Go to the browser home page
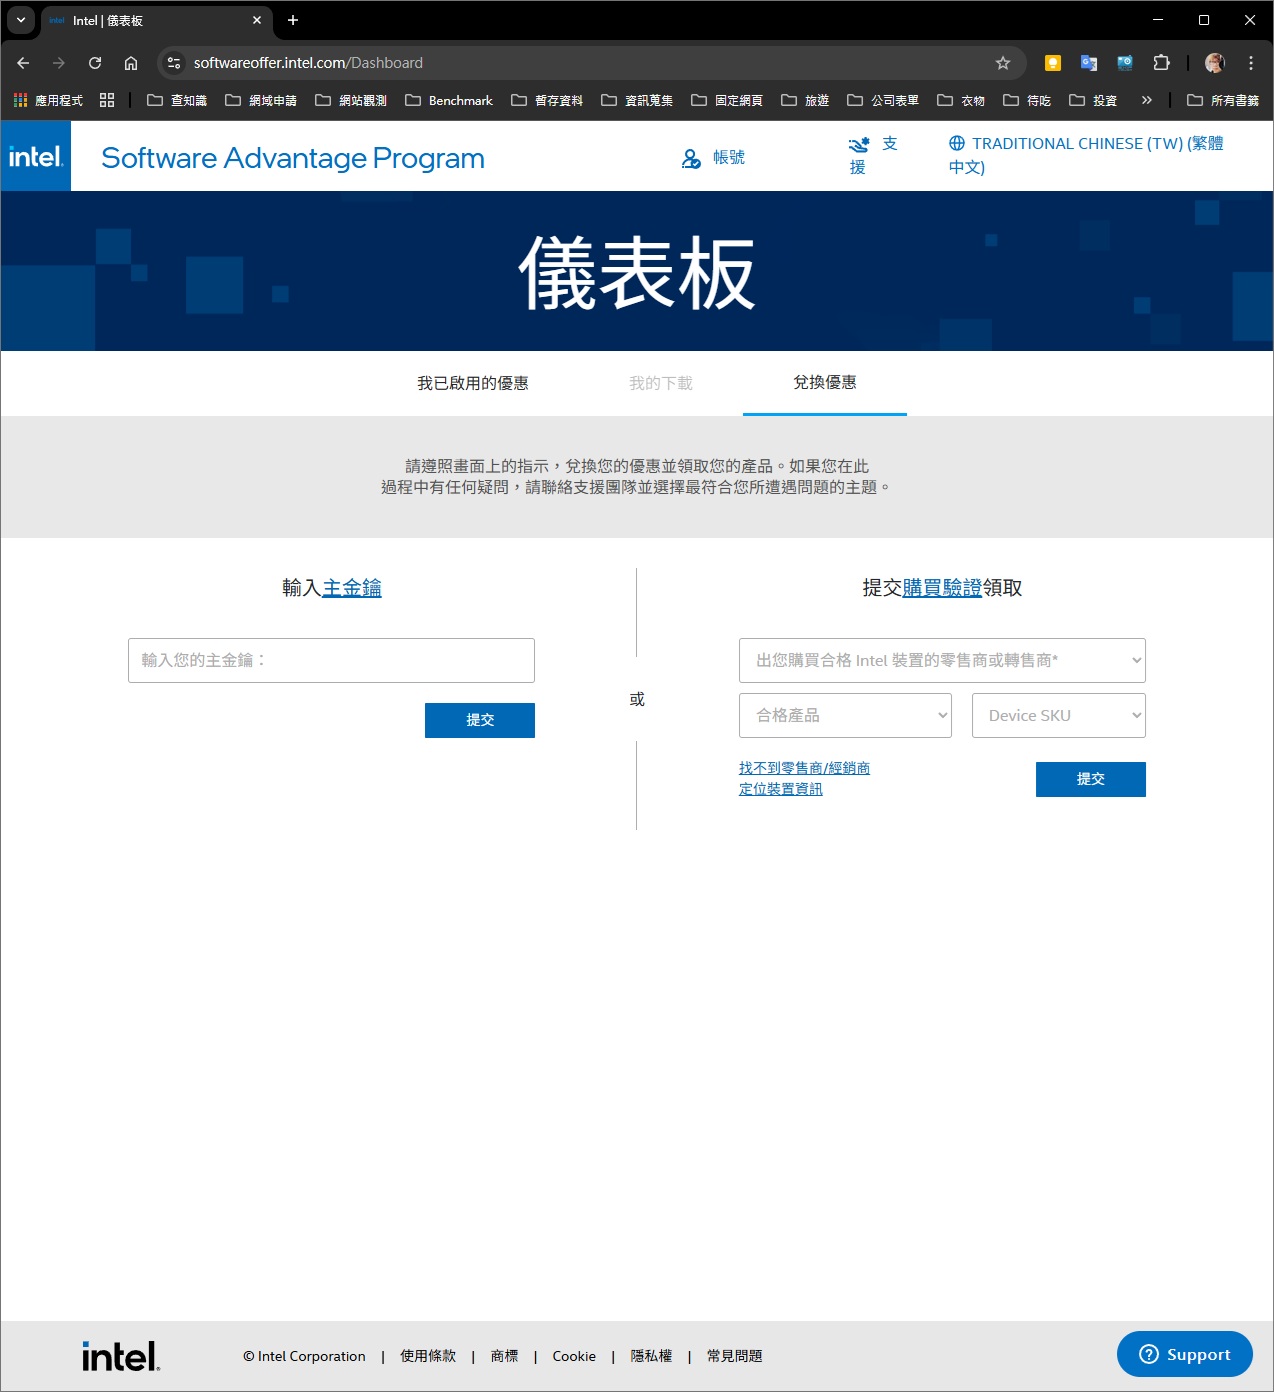Screen dimensions: 1274x1392 point(131,63)
